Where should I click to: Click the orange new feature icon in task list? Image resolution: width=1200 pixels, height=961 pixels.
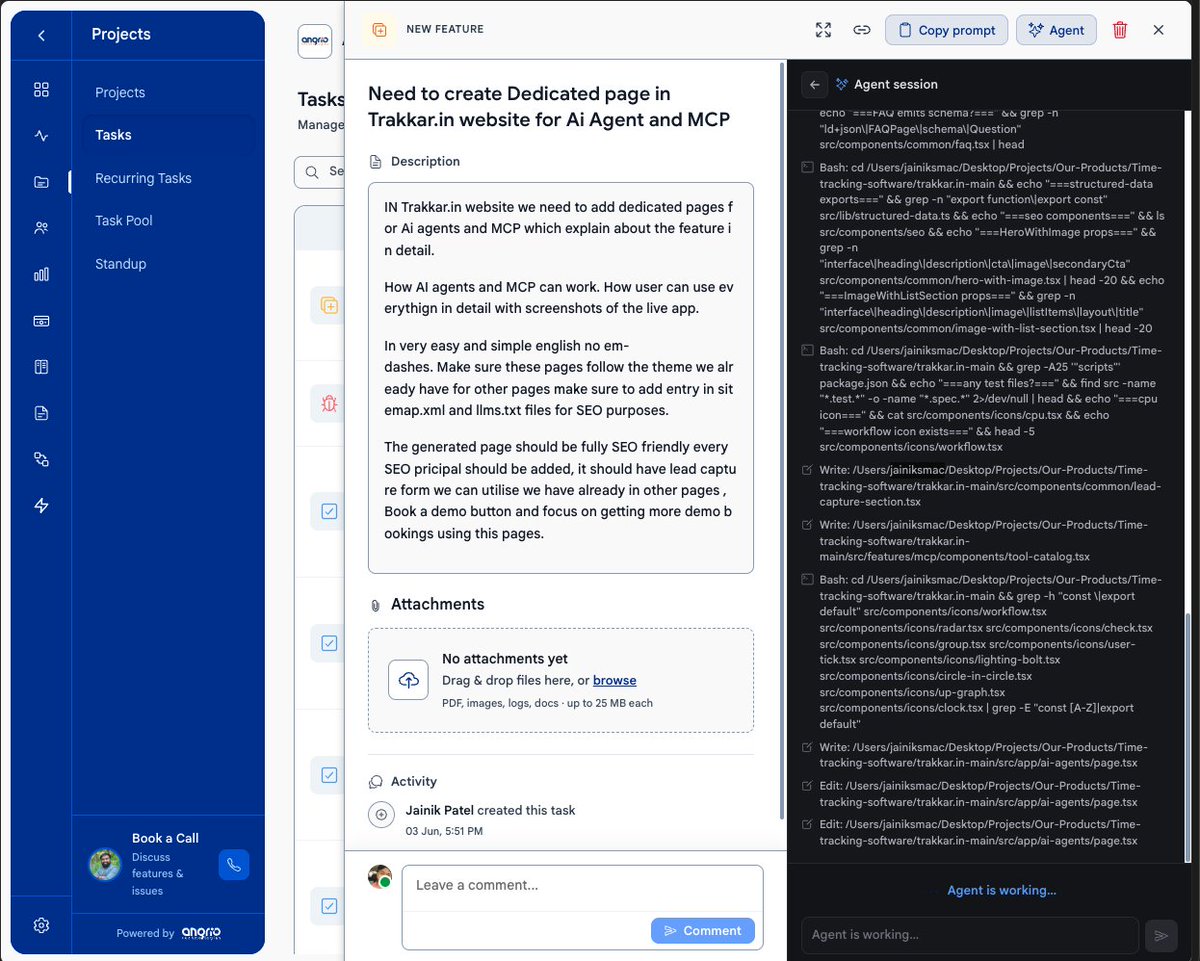(329, 305)
